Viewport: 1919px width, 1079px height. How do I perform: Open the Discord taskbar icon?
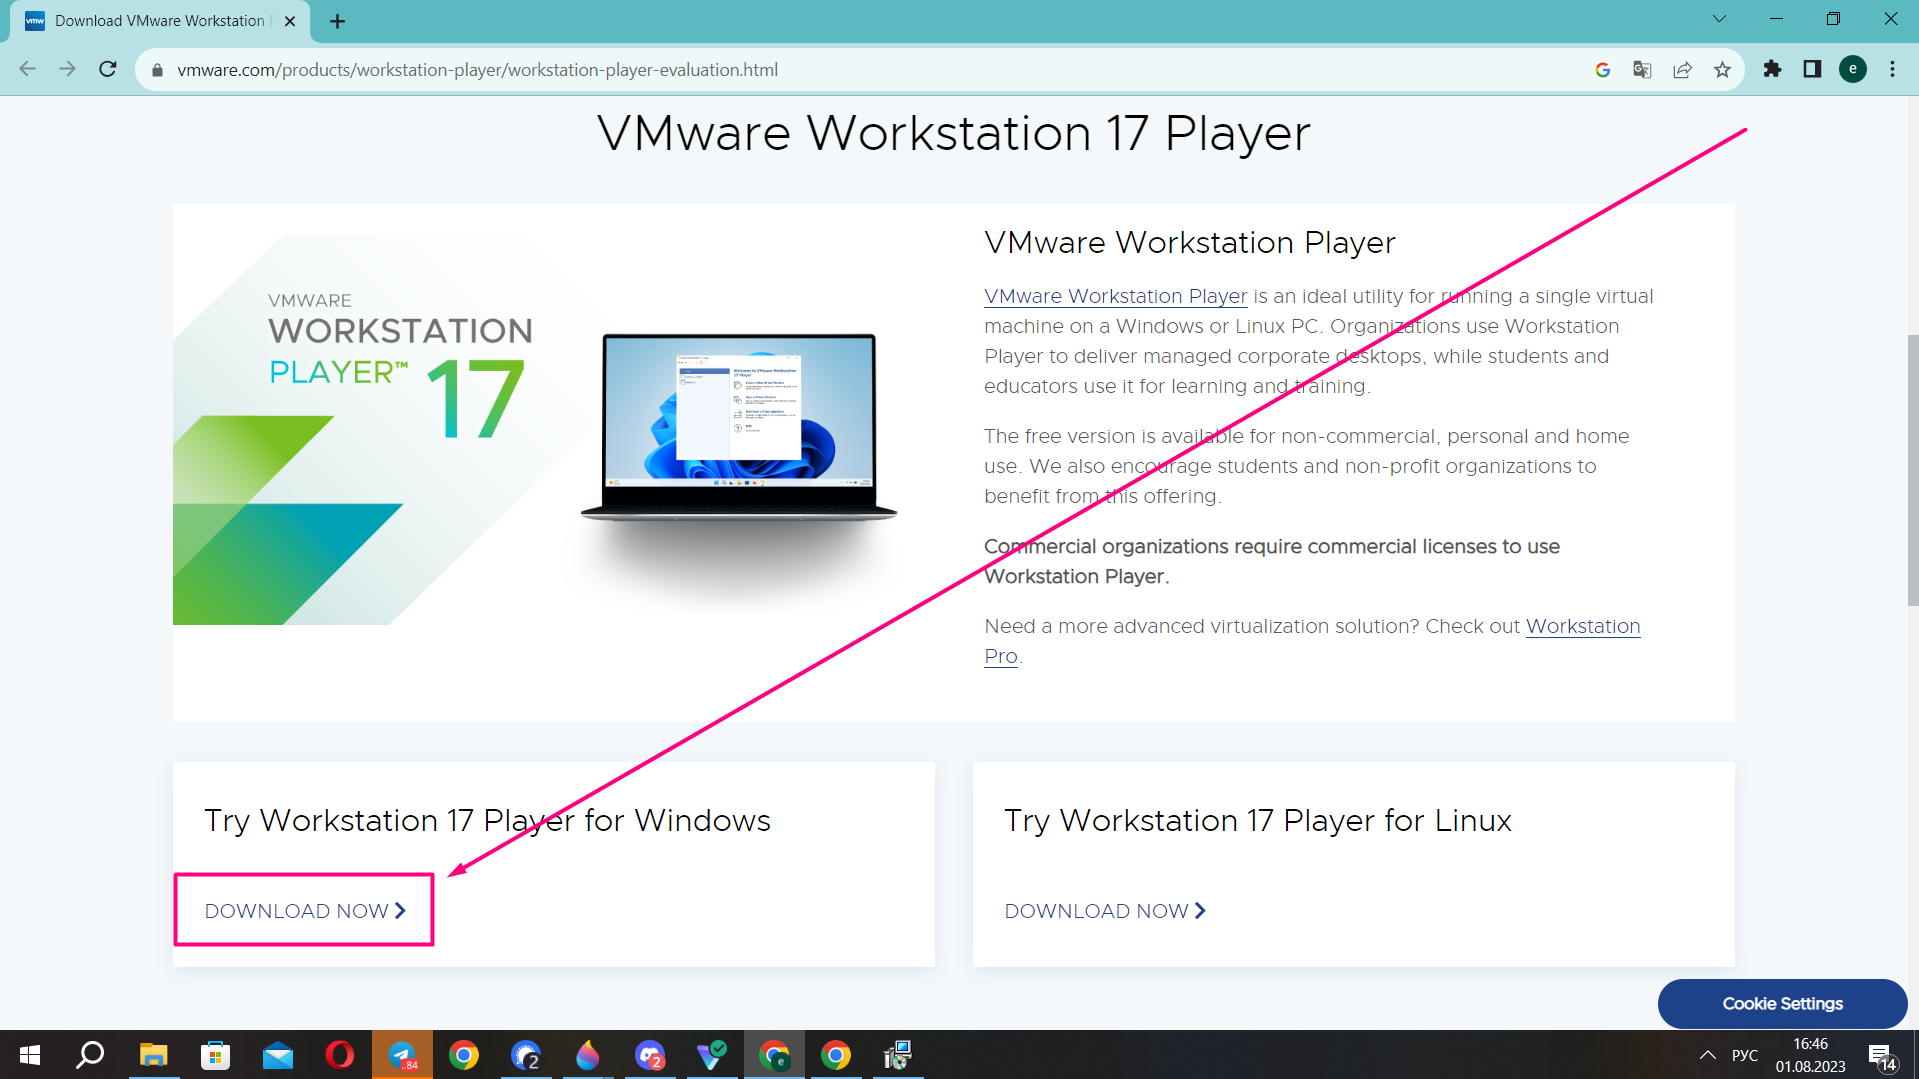pyautogui.click(x=650, y=1054)
